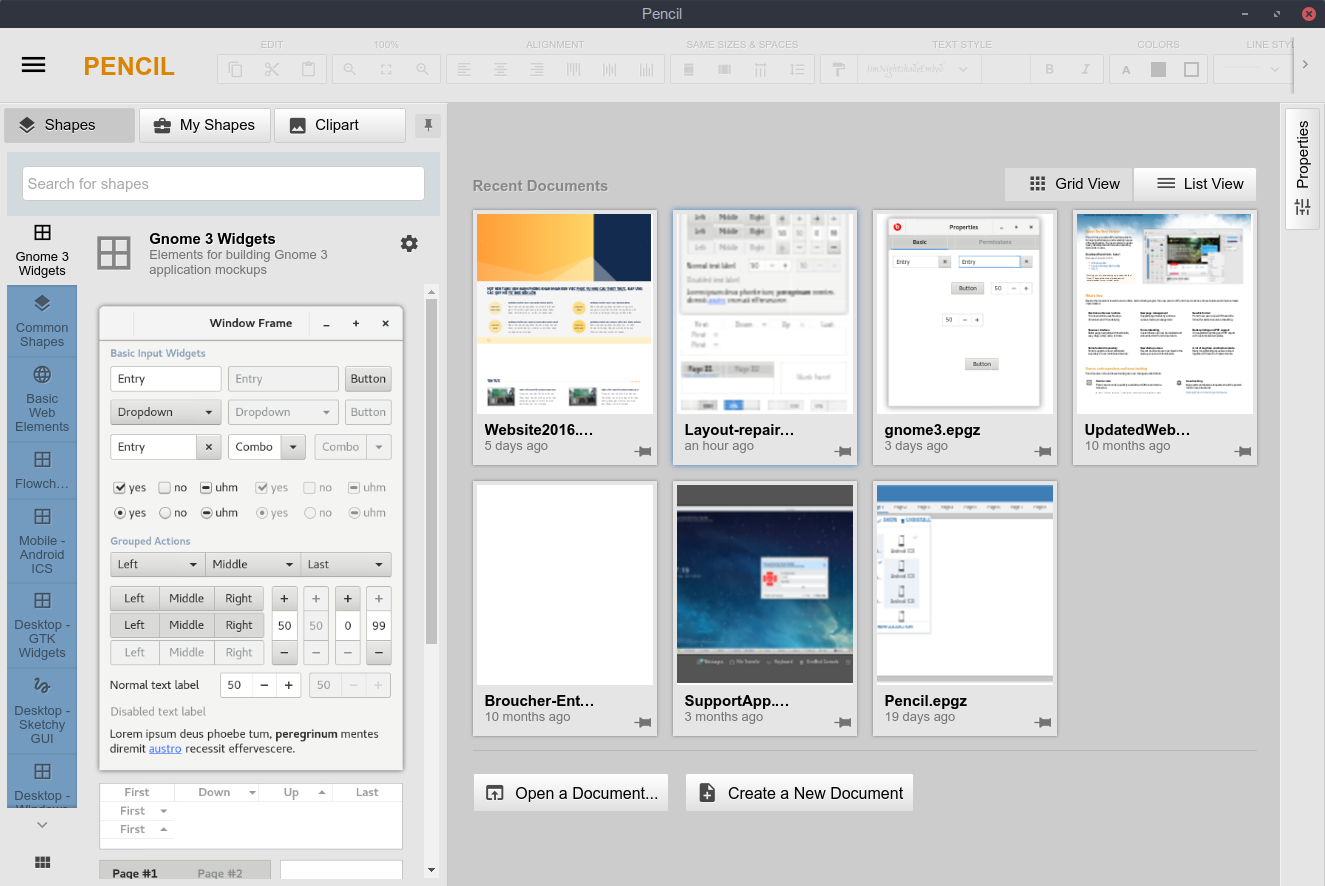Pin the Pencil.epgz document
This screenshot has height=886, width=1325.
[1043, 723]
